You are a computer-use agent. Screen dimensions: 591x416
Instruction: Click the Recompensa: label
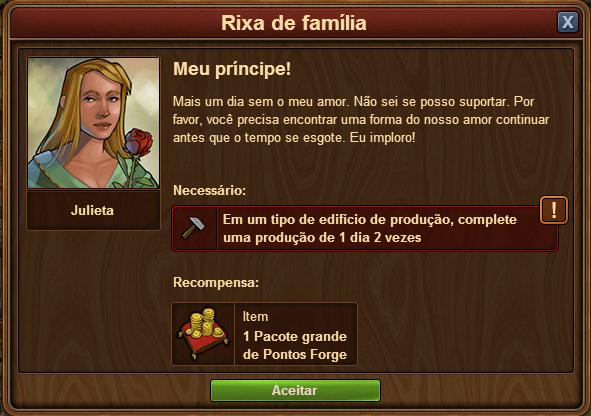216,282
